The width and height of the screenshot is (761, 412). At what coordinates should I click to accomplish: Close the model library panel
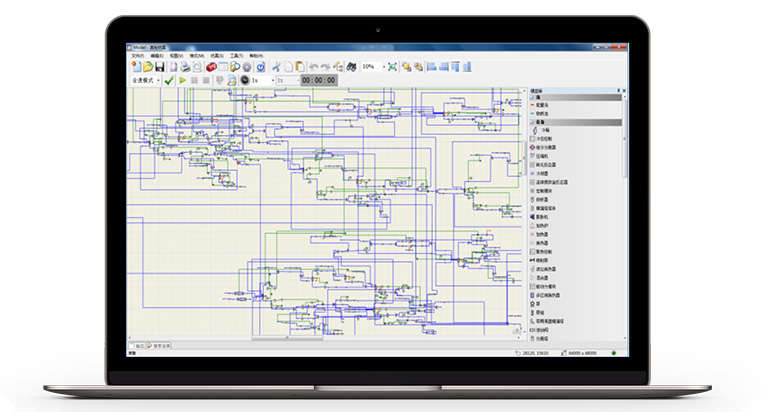coord(625,89)
